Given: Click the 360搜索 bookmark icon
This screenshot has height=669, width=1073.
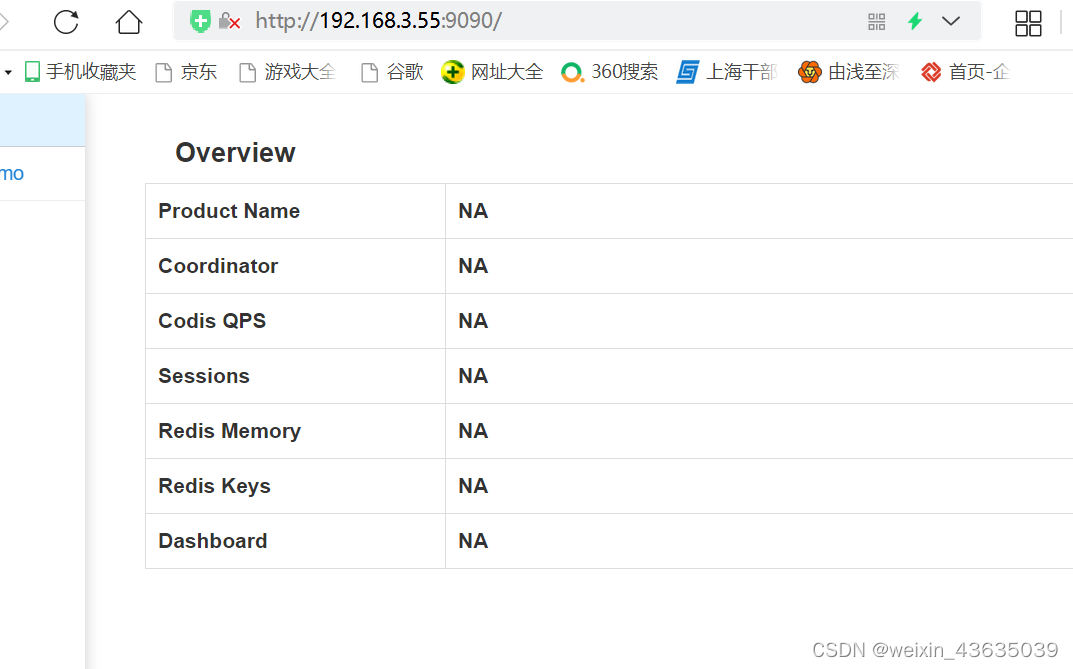Looking at the screenshot, I should (572, 71).
